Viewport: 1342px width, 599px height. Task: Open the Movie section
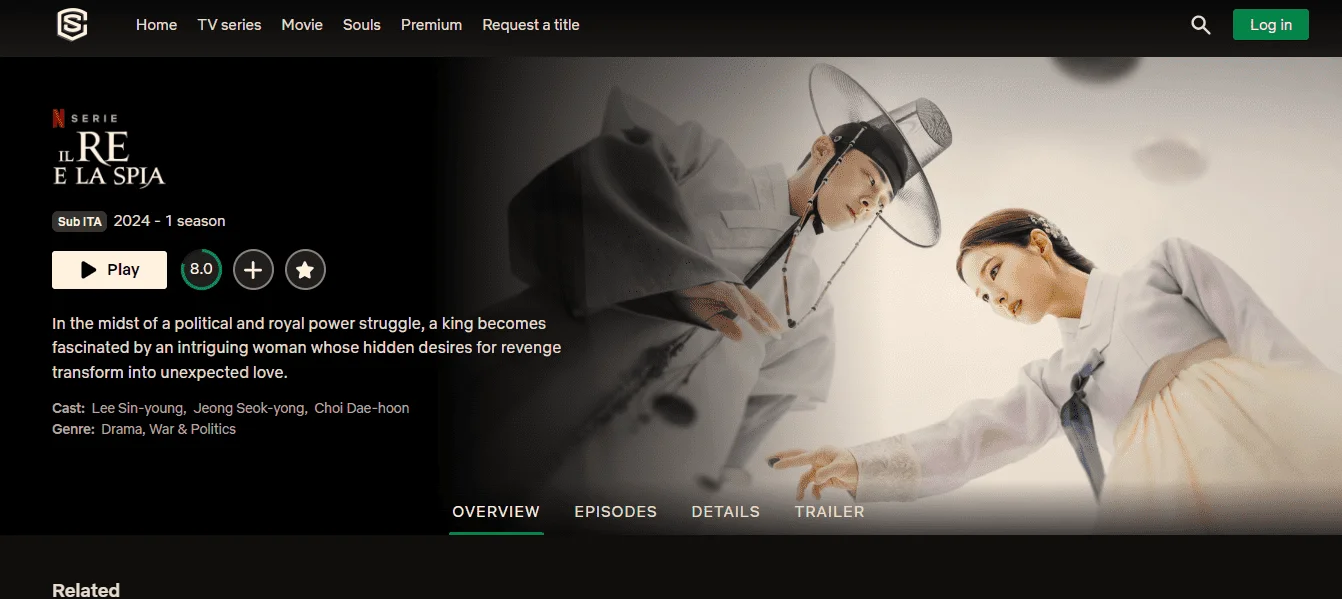coord(302,25)
